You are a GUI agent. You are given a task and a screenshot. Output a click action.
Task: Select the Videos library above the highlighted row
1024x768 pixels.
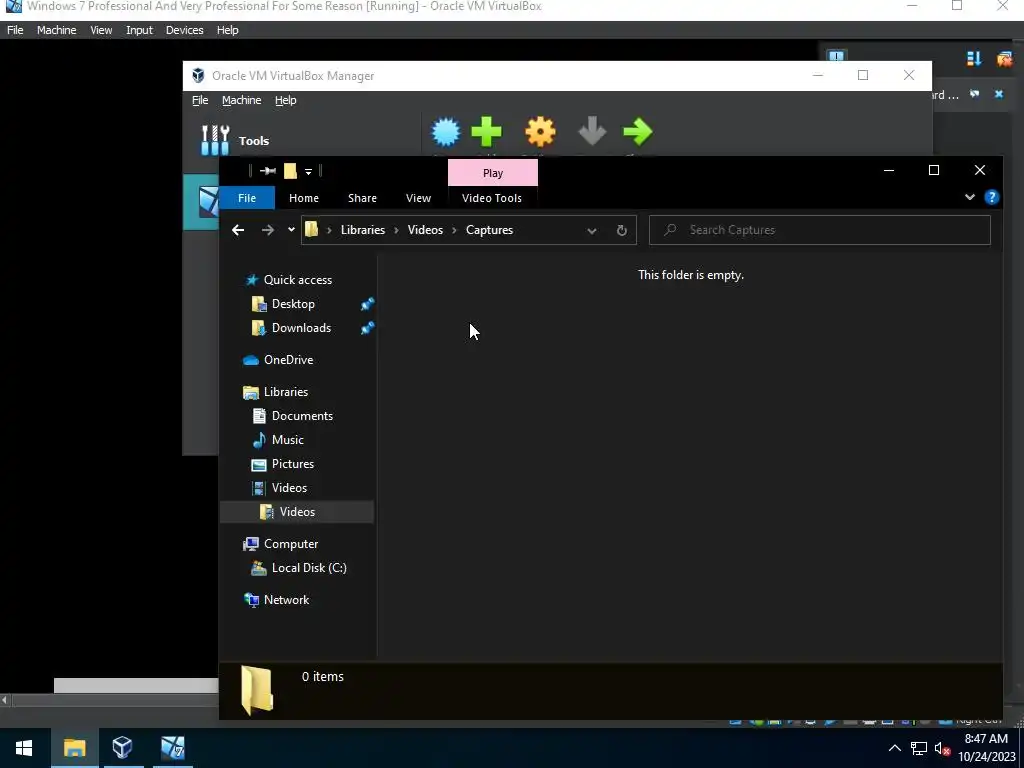(x=289, y=488)
